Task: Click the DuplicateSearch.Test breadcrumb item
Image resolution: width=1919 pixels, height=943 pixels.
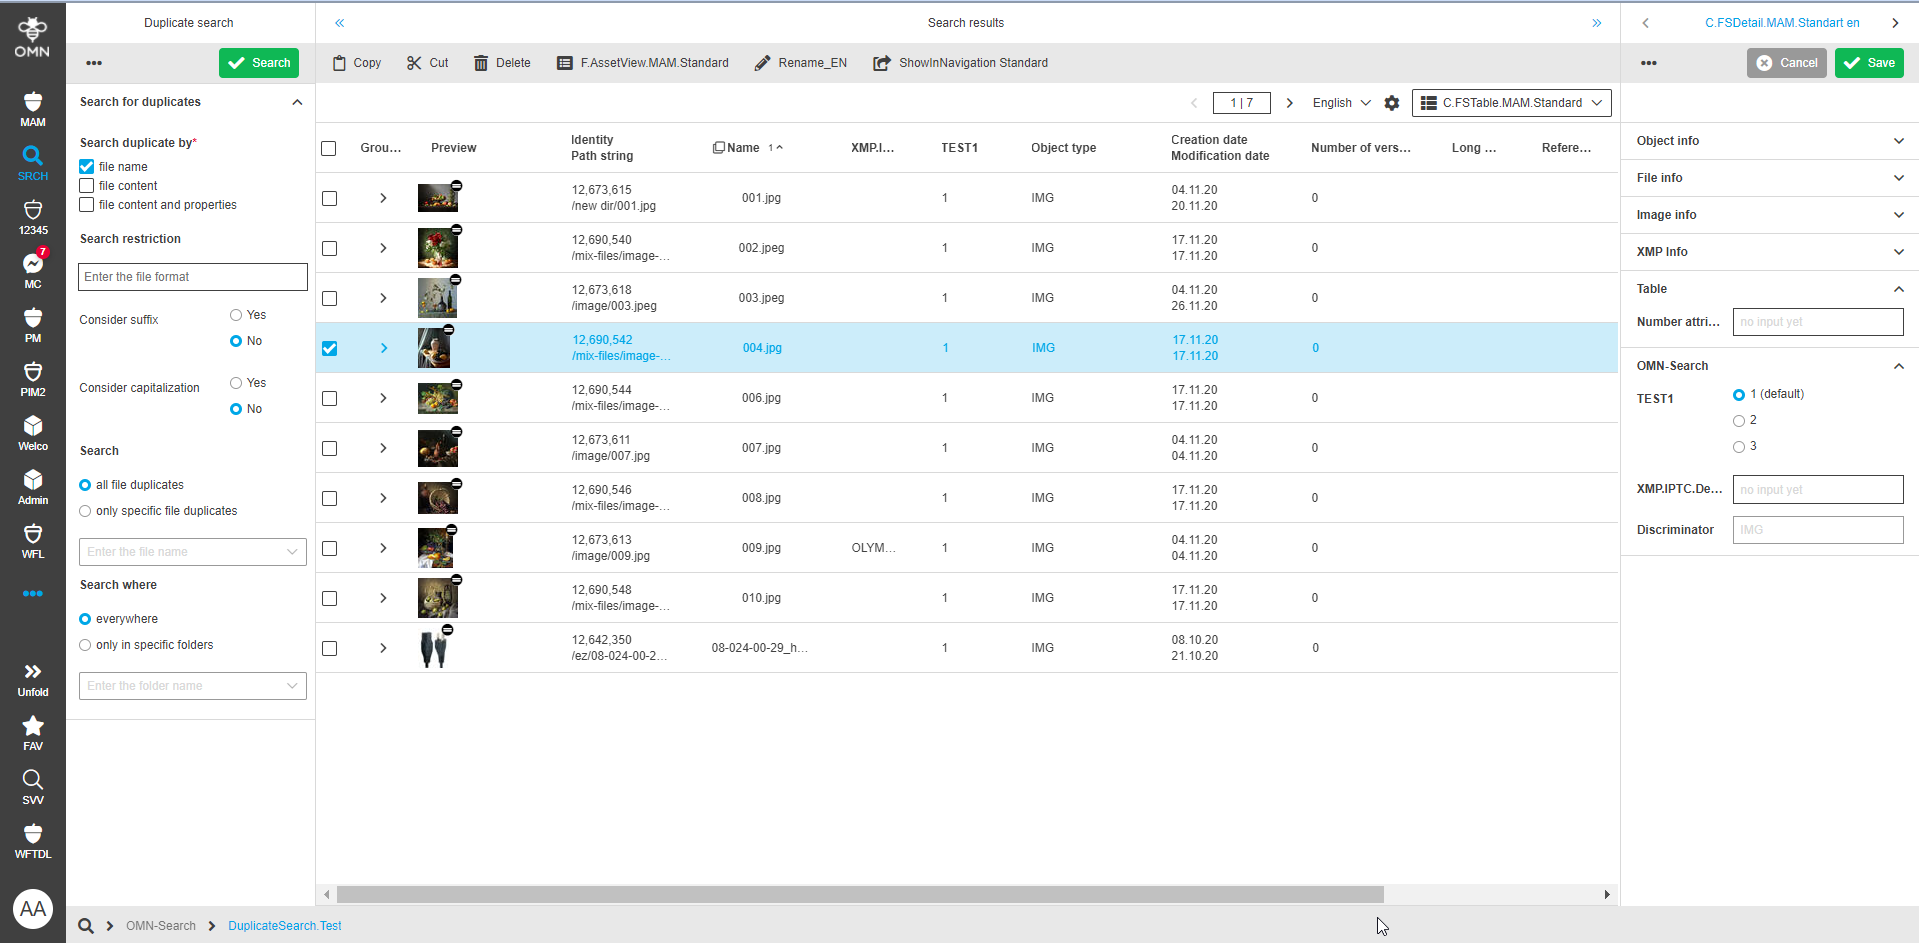Action: [284, 925]
